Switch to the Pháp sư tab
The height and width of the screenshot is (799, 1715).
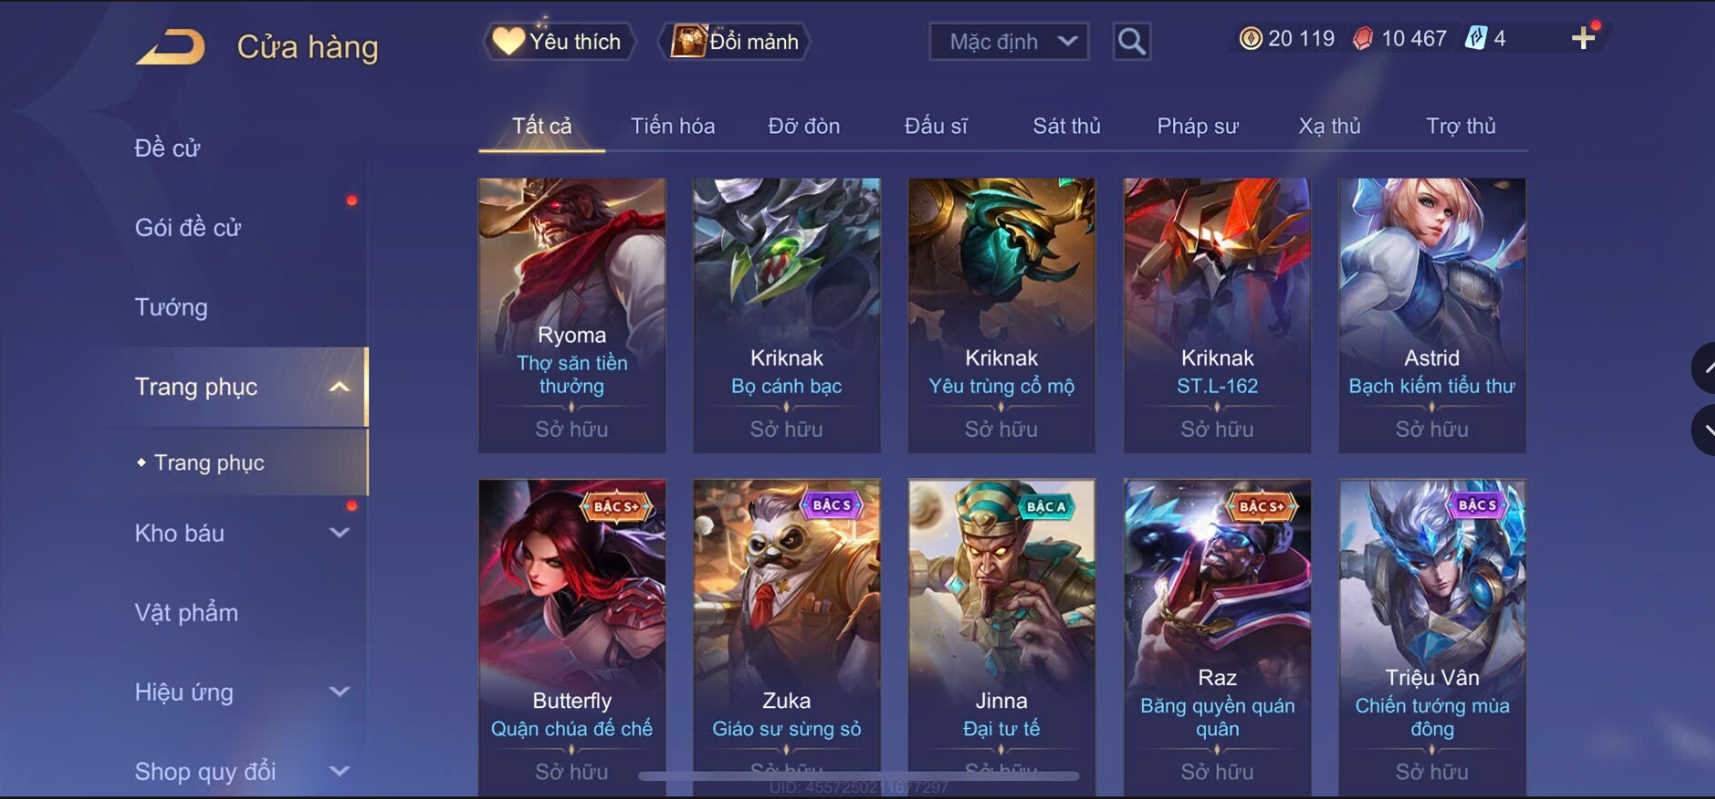click(x=1197, y=126)
